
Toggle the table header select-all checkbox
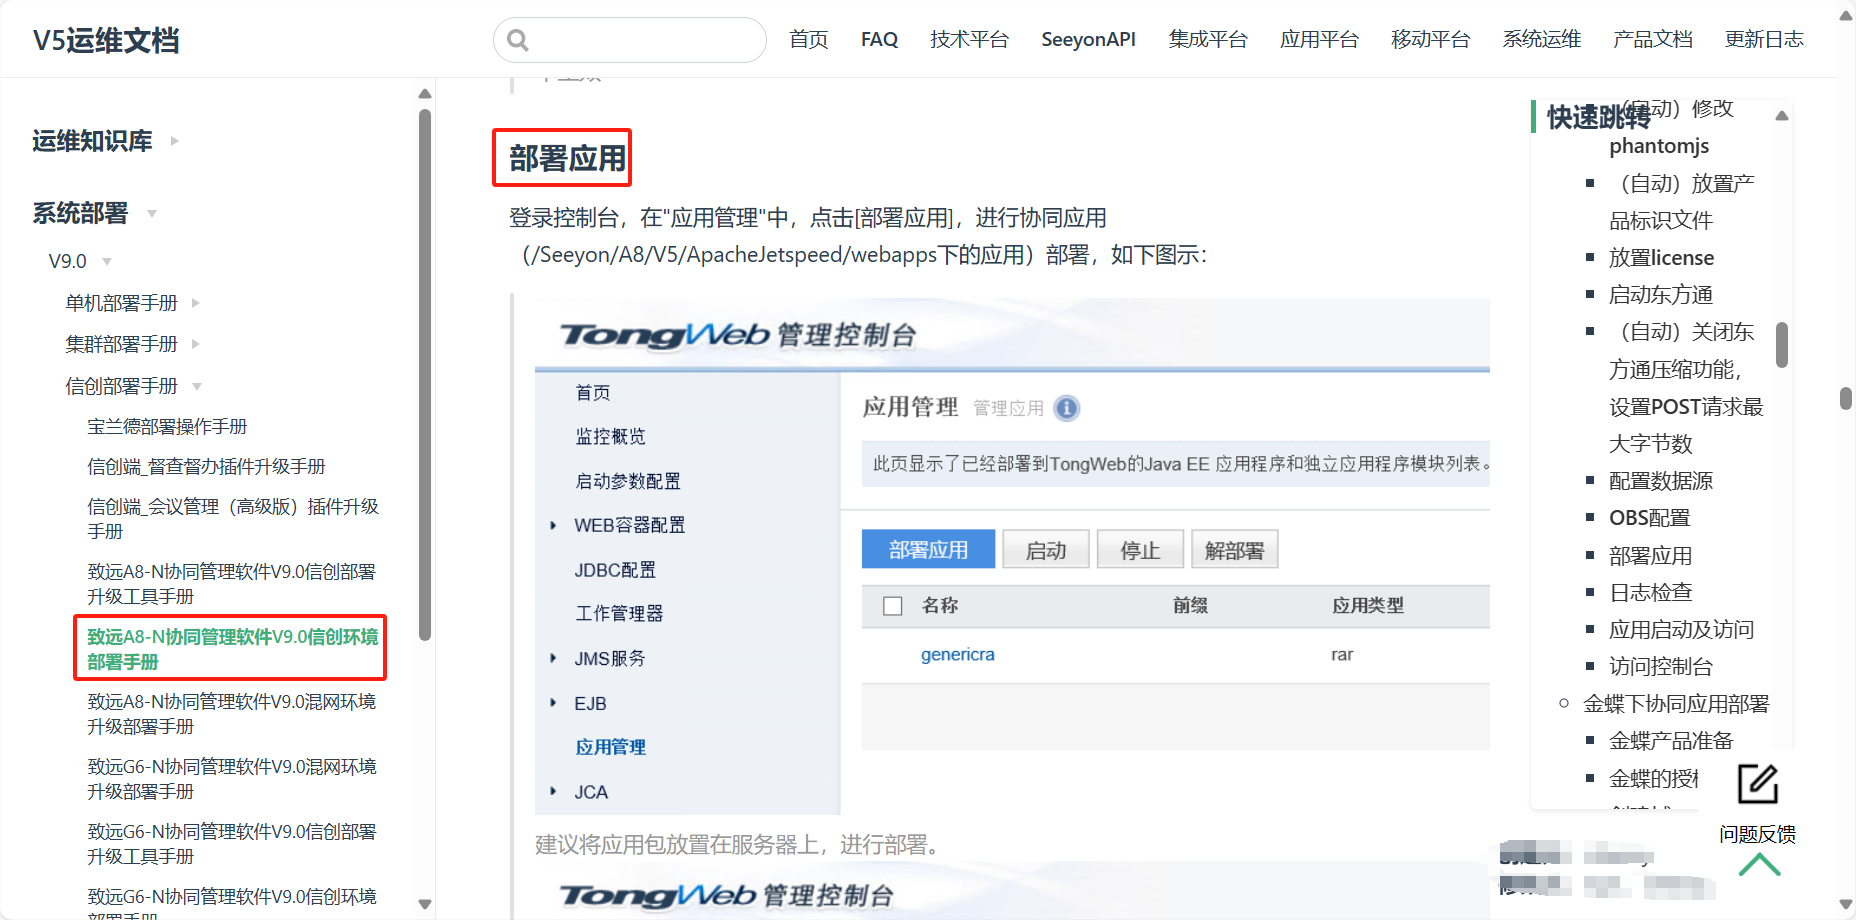click(x=893, y=606)
